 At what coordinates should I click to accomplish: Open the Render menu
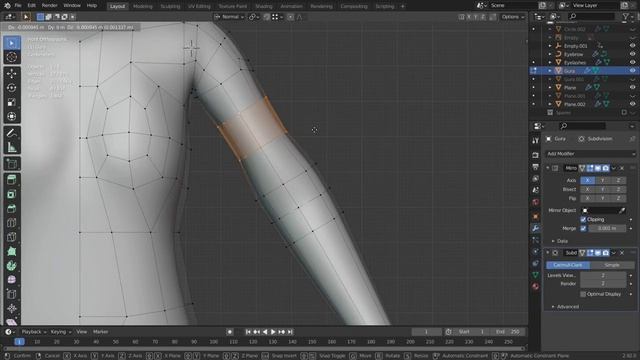pyautogui.click(x=49, y=6)
